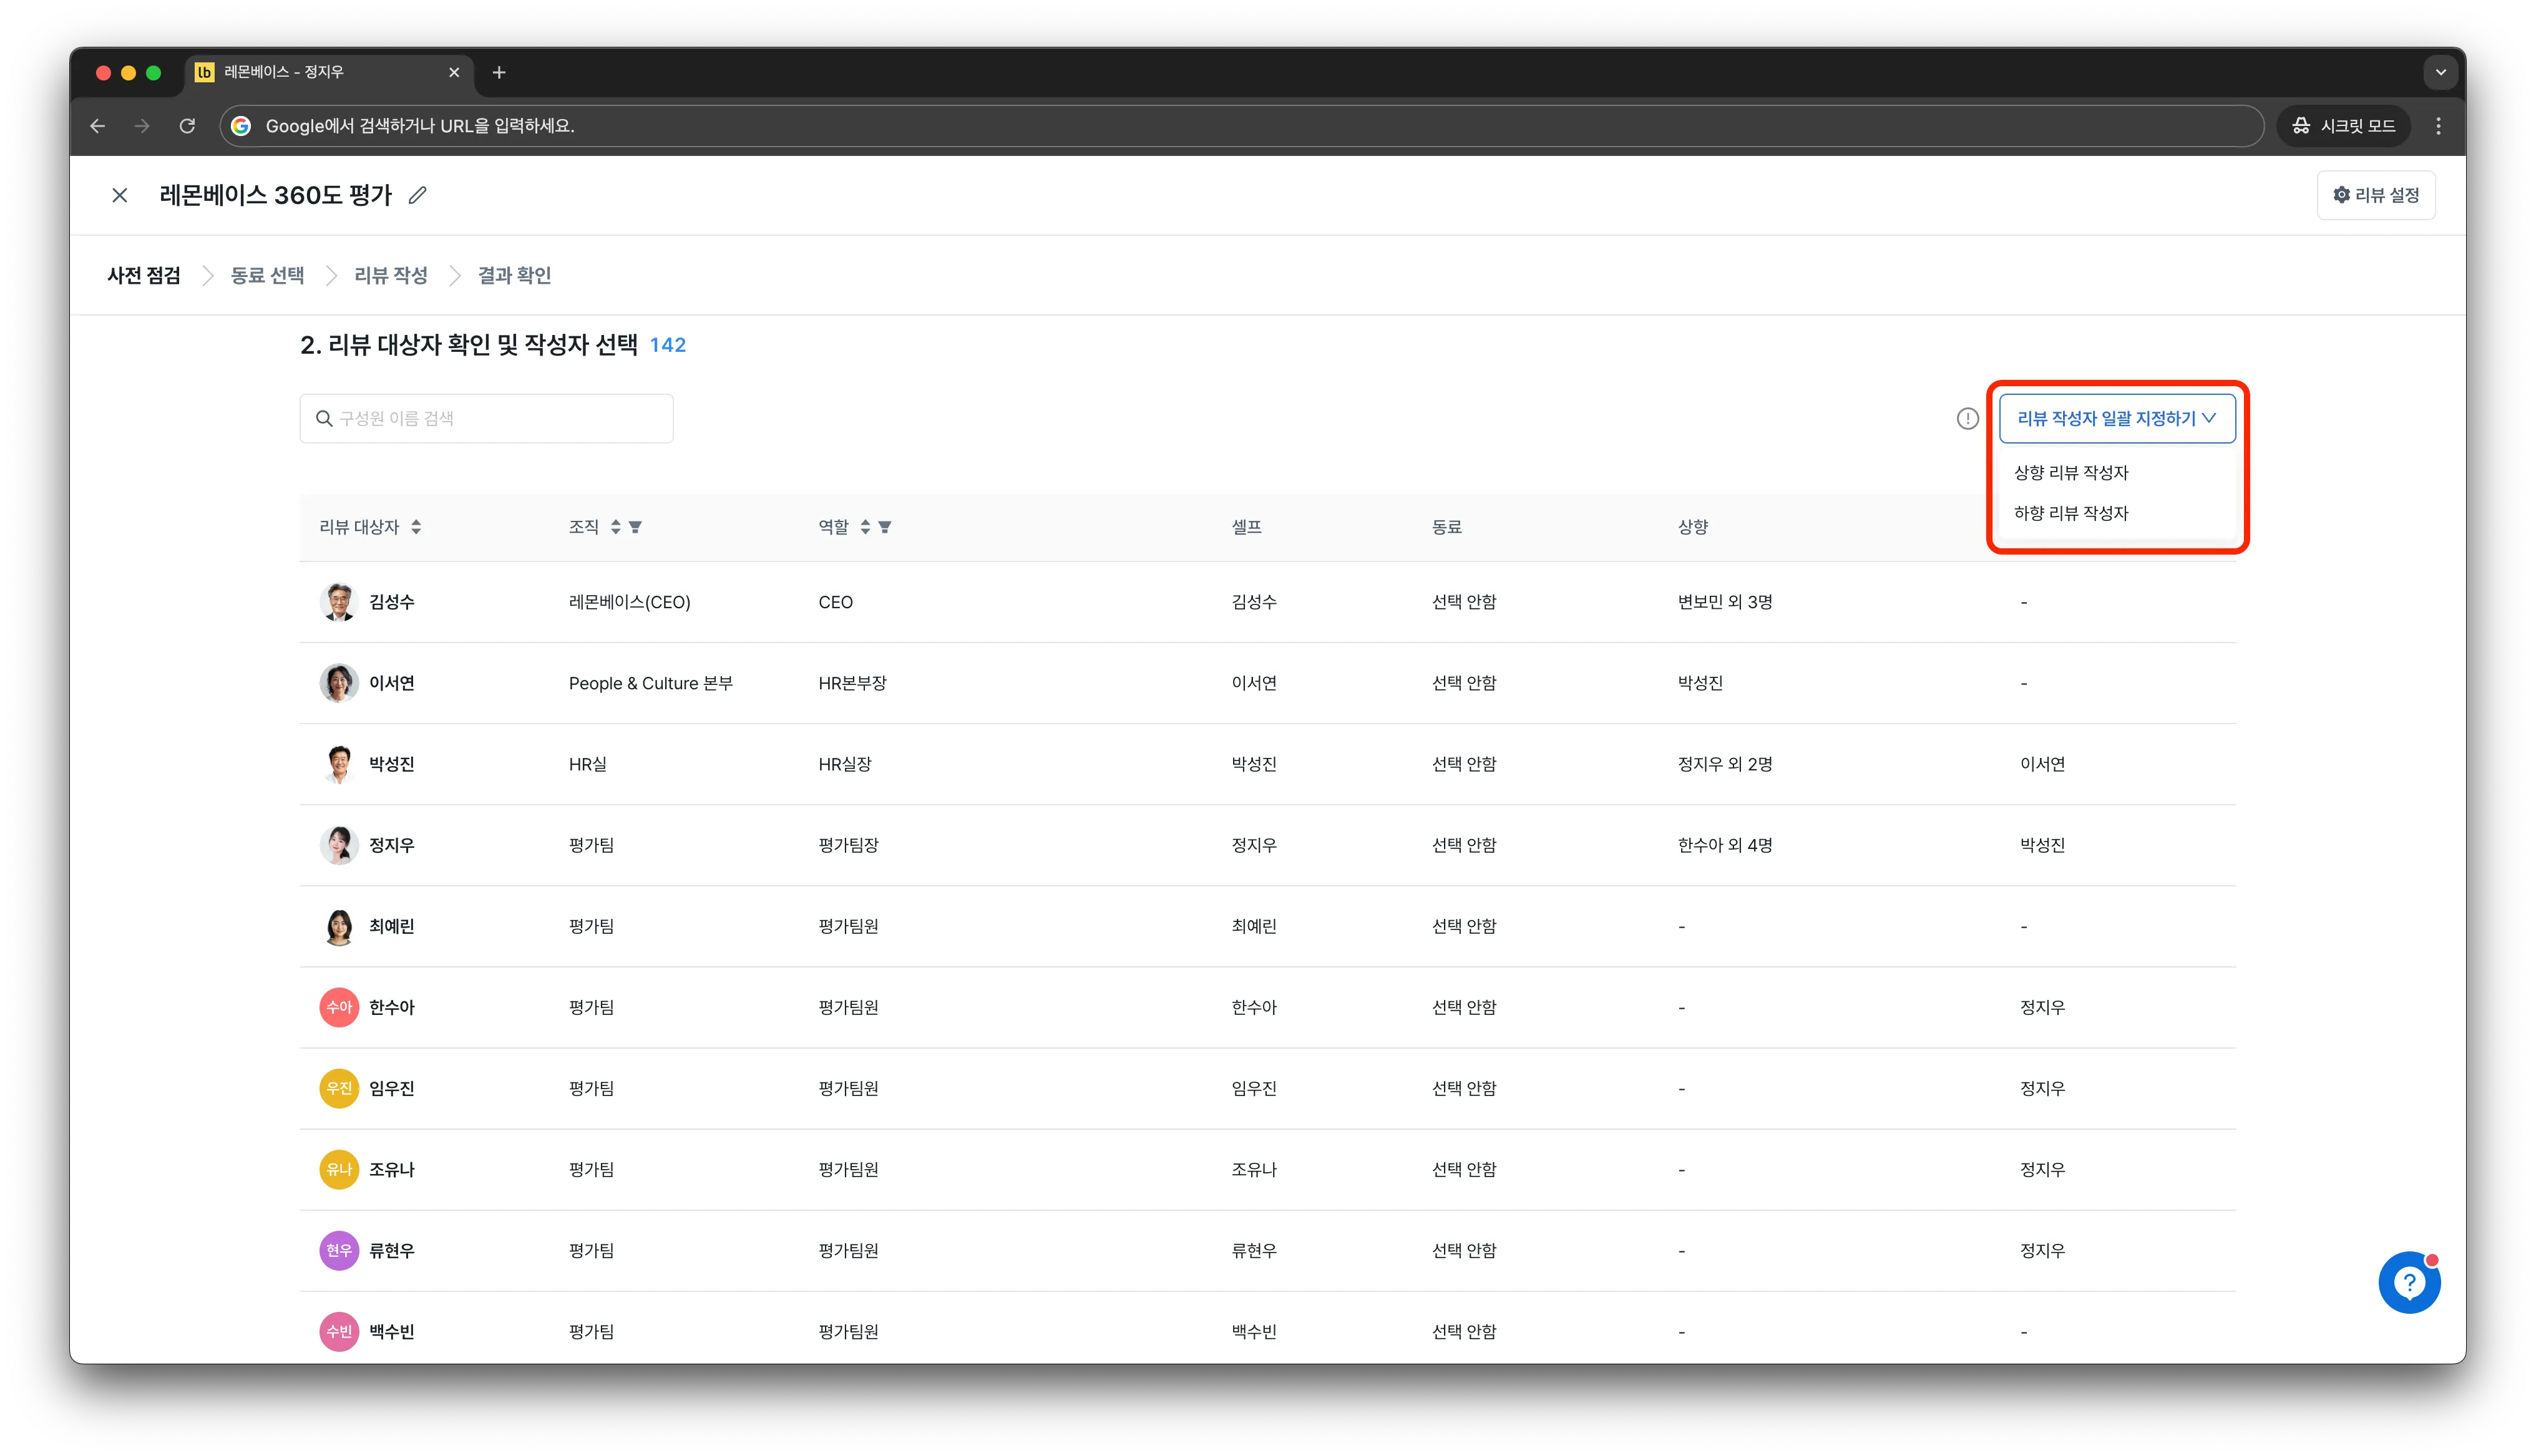The height and width of the screenshot is (1456, 2536).
Task: Click 한수아's red avatar badge
Action: click(x=339, y=1007)
